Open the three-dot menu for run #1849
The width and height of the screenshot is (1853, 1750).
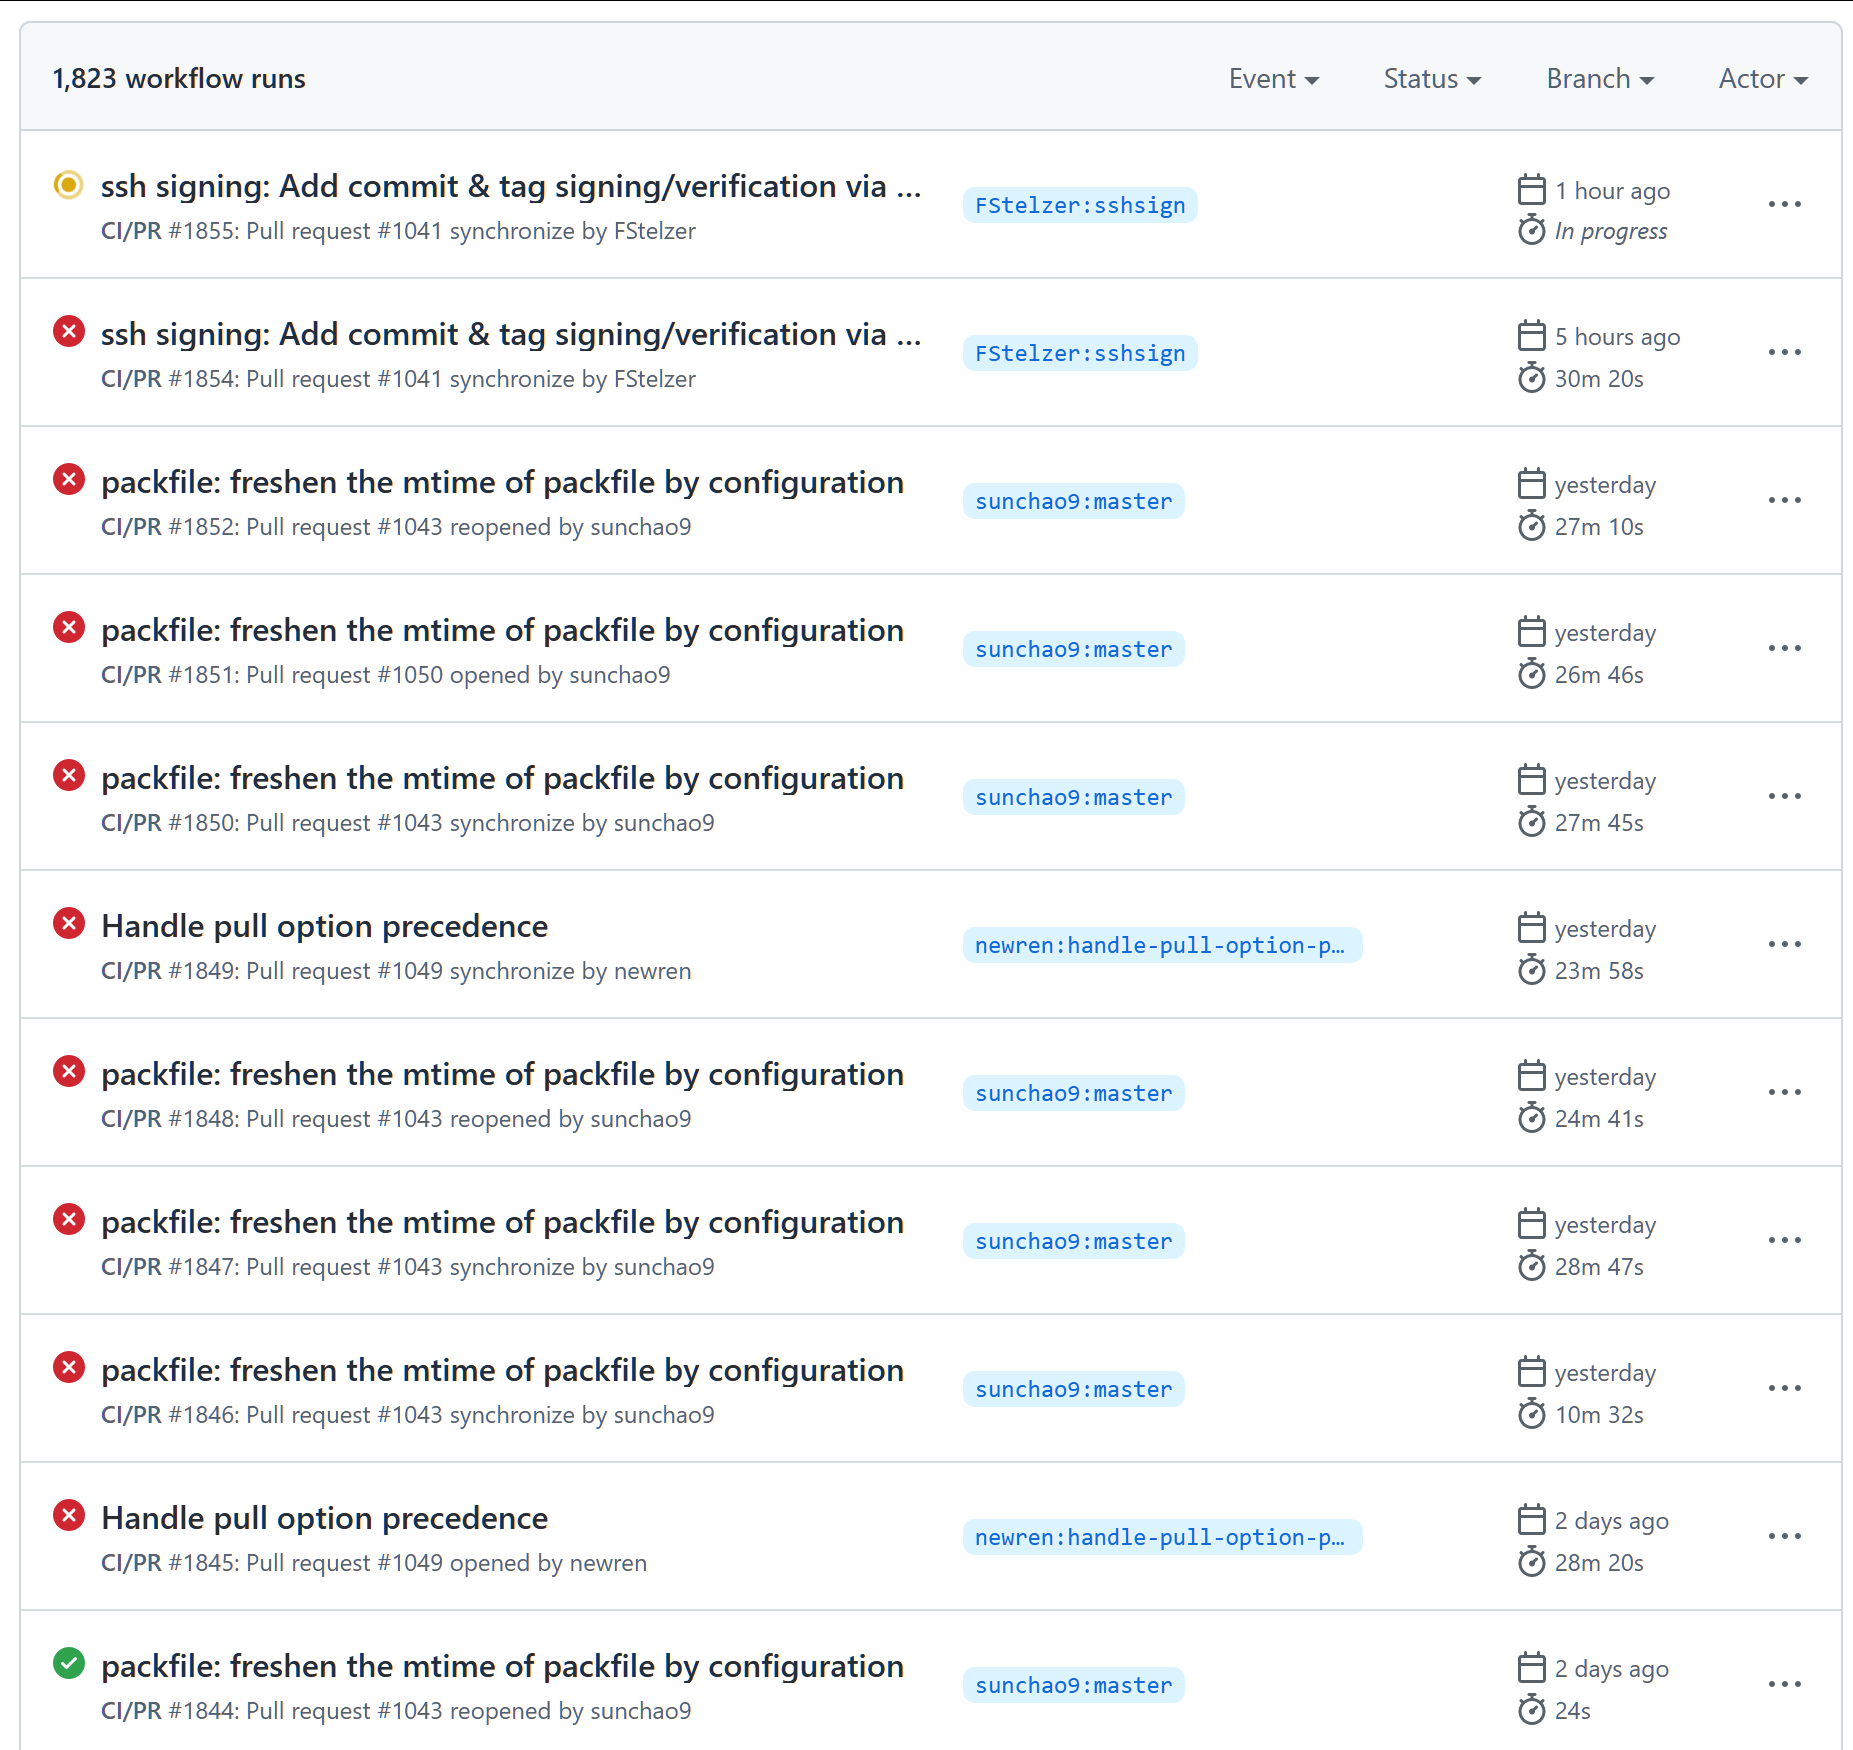click(1785, 944)
